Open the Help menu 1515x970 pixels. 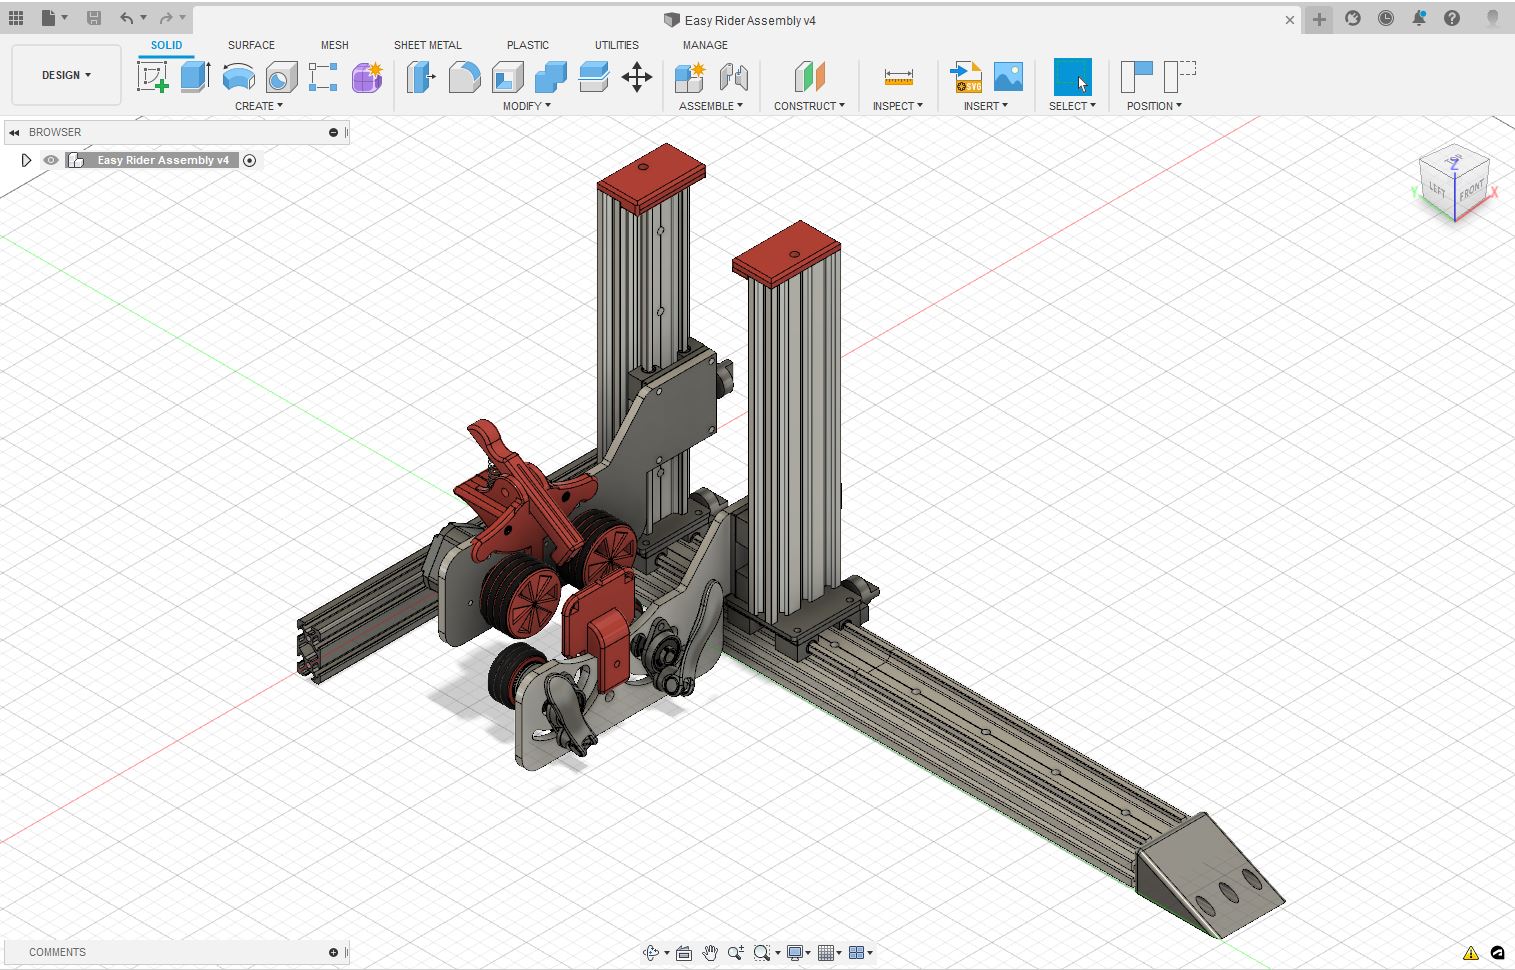coord(1452,18)
